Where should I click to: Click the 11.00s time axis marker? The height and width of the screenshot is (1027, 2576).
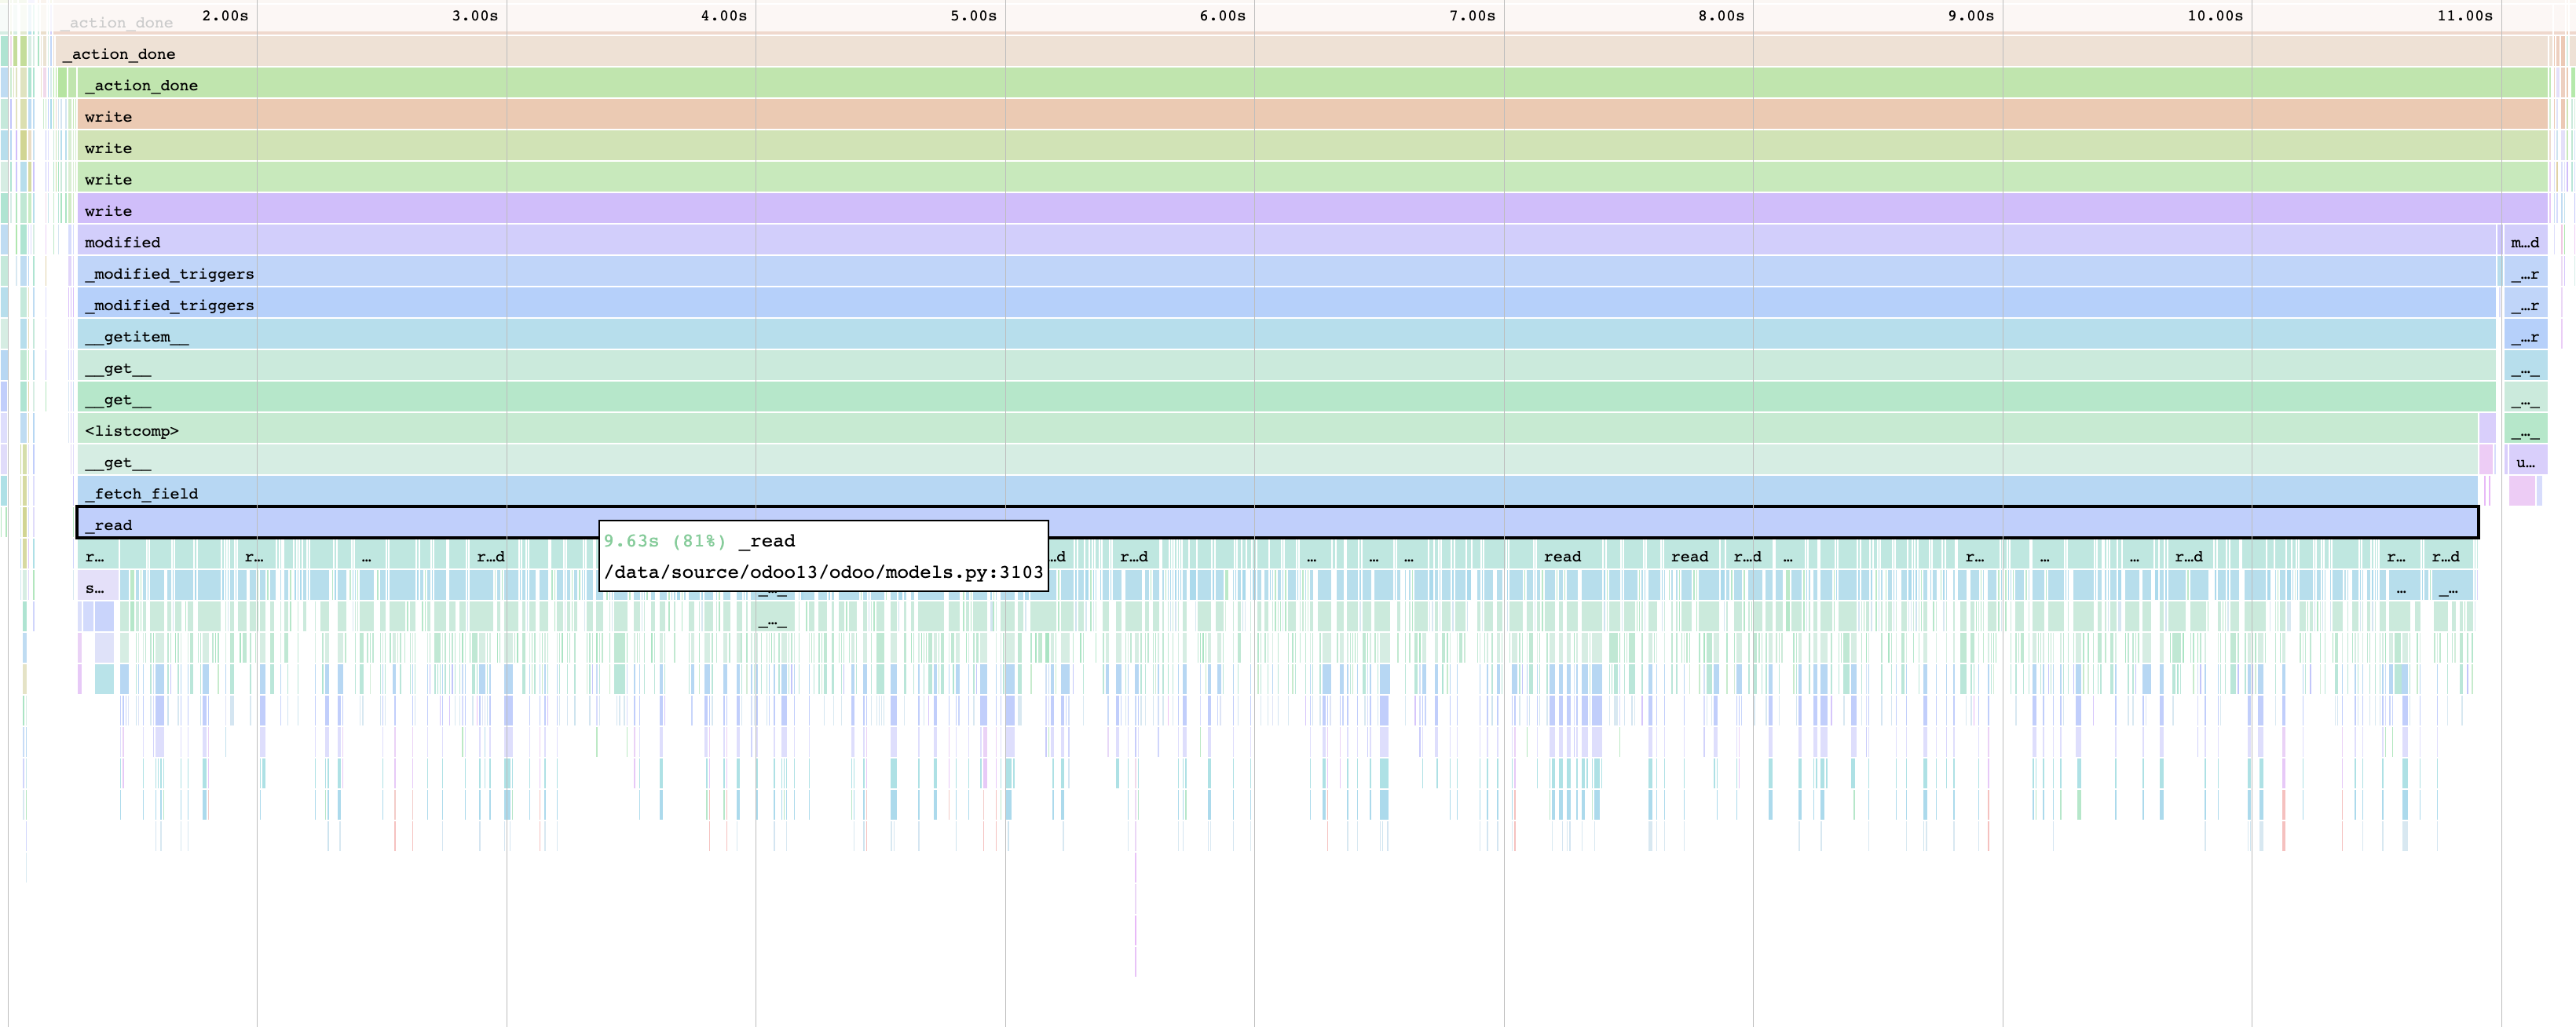tap(2464, 16)
